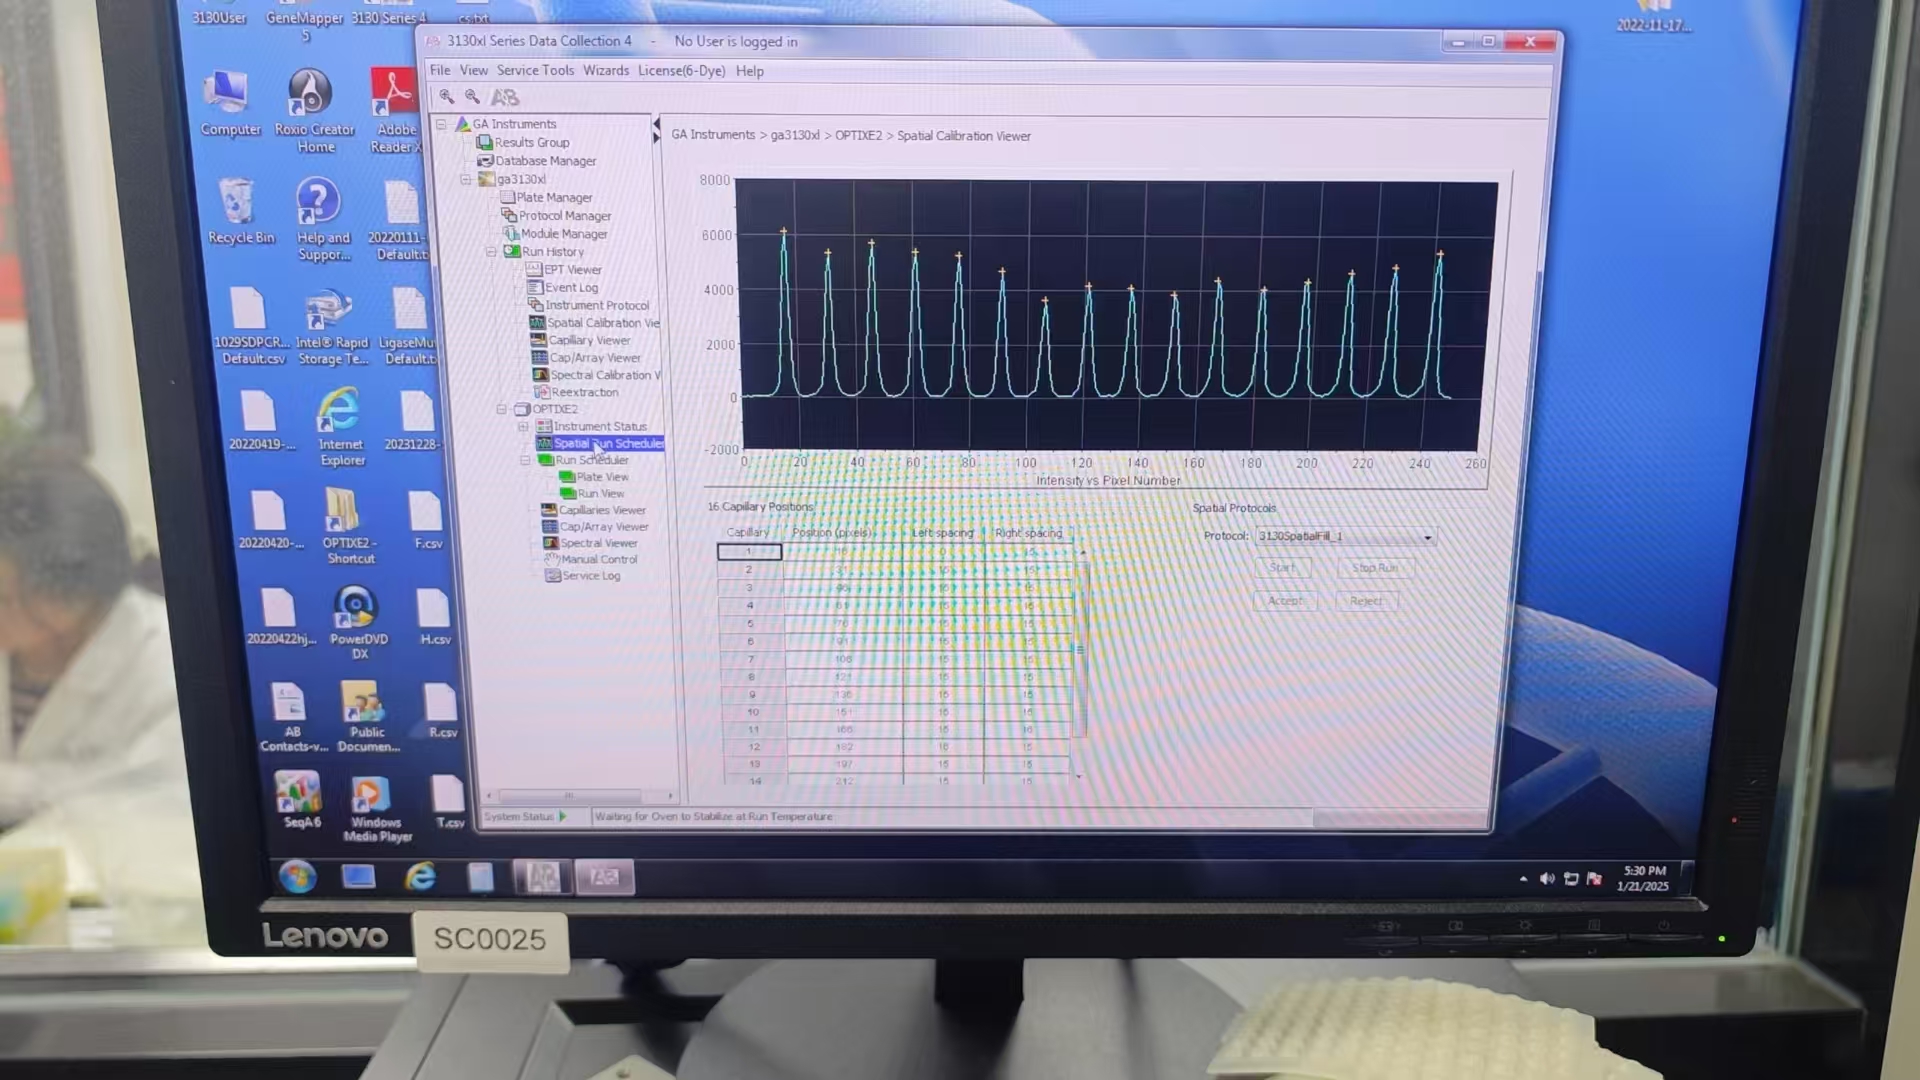Click the Accept button
Image resolution: width=1920 pixels, height=1080 pixels.
click(x=1285, y=601)
